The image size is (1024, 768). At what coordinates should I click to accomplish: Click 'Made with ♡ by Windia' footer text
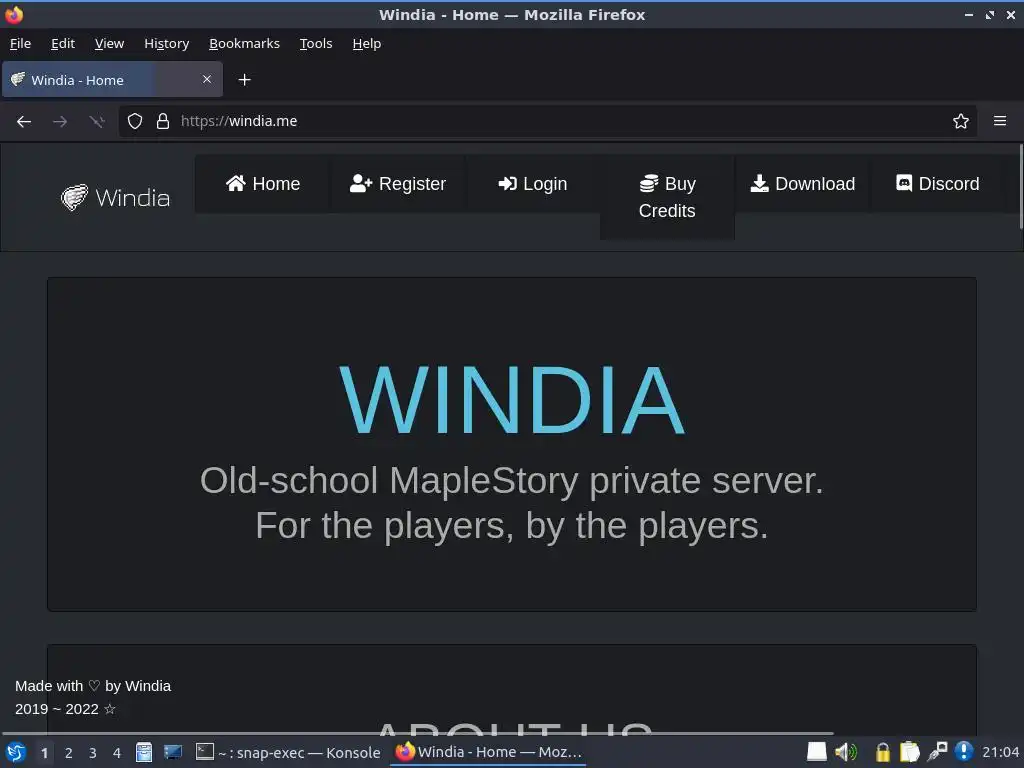93,686
